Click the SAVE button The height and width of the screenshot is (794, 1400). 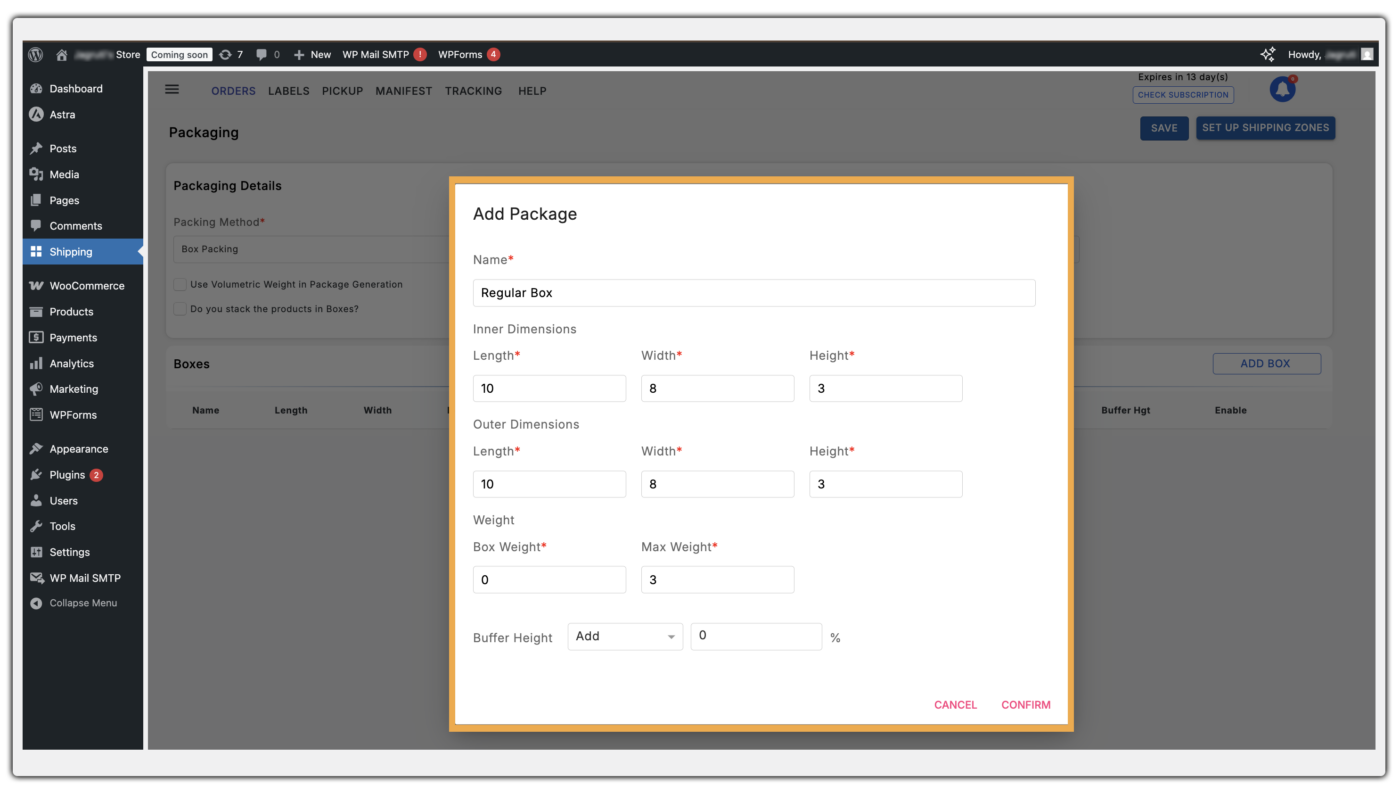click(x=1164, y=128)
